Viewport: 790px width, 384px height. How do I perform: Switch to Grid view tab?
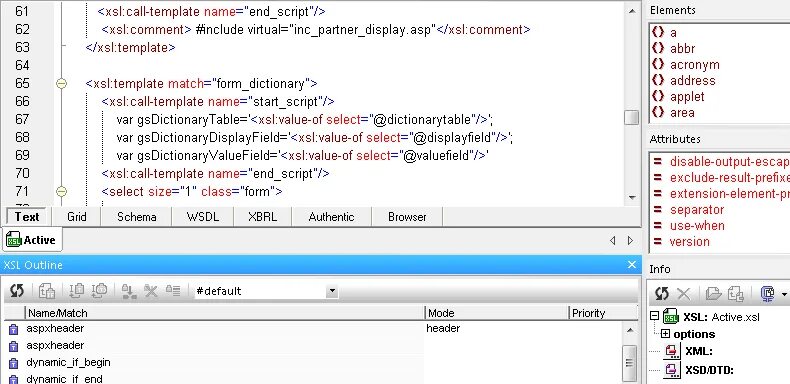coord(77,217)
